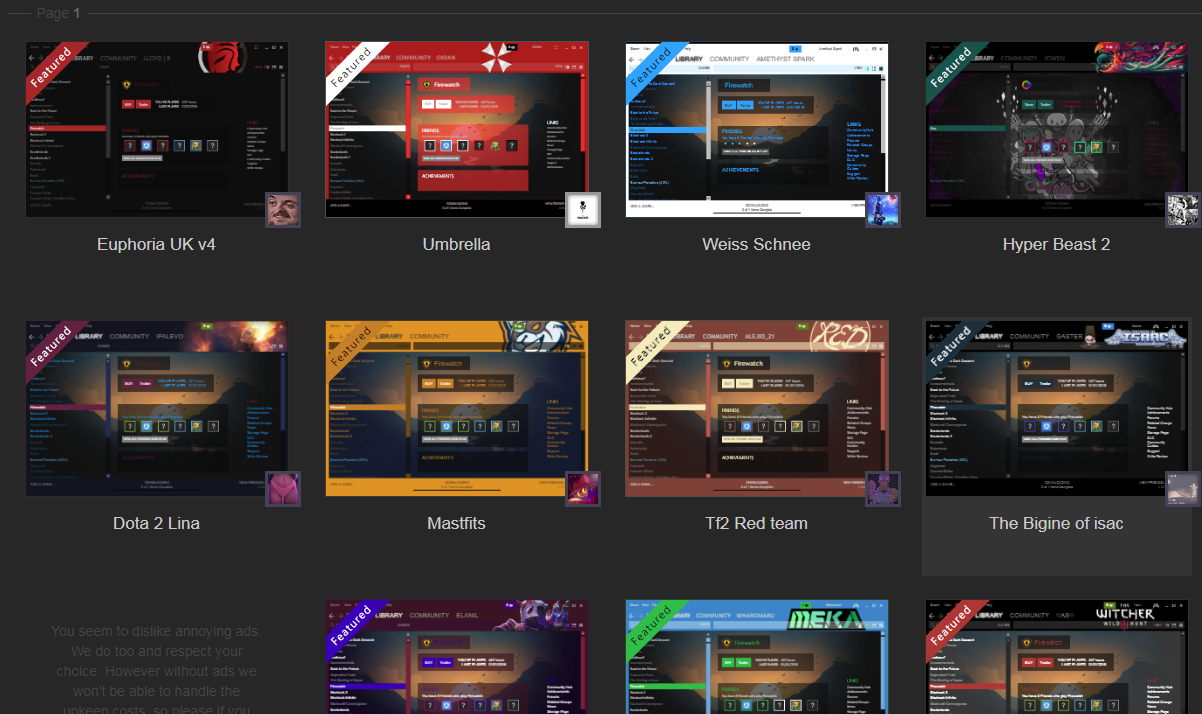1202x714 pixels.
Task: Open the Umbrella skin preview image
Action: tap(457, 129)
